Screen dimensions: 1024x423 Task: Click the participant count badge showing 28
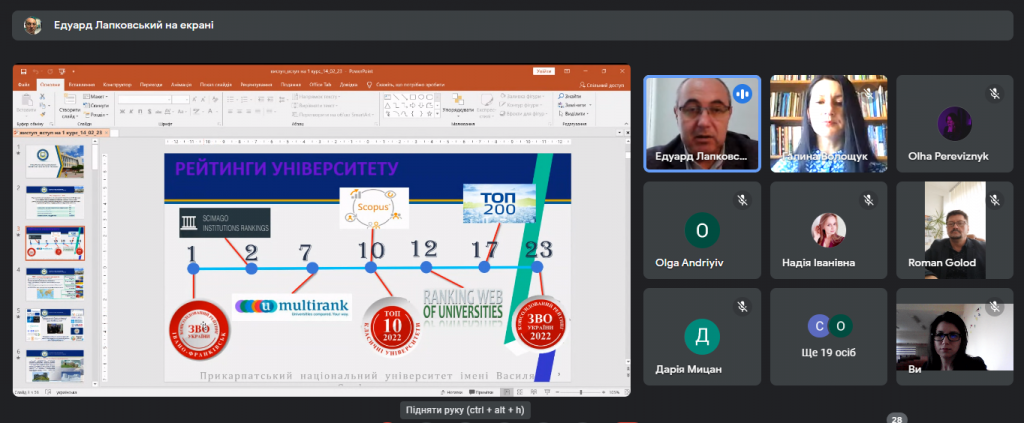[897, 419]
